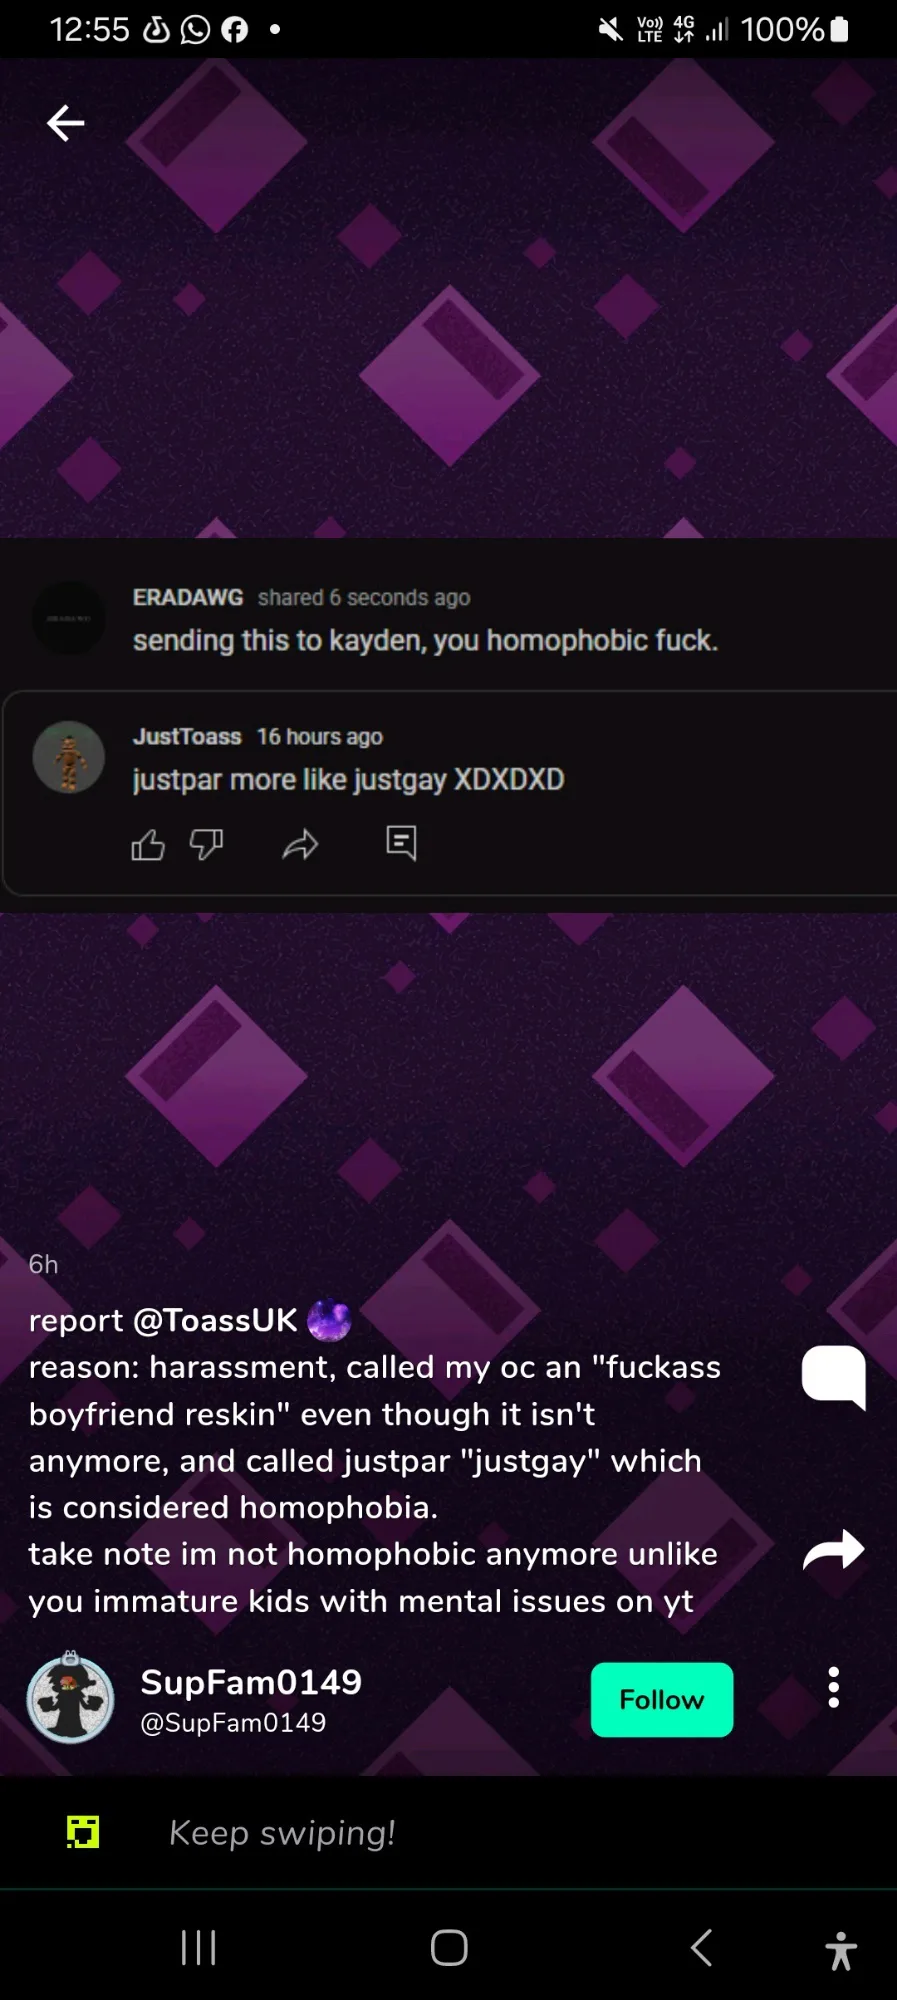
Task: Tap the green pixel icon beside Keep swiping
Action: tap(83, 1832)
